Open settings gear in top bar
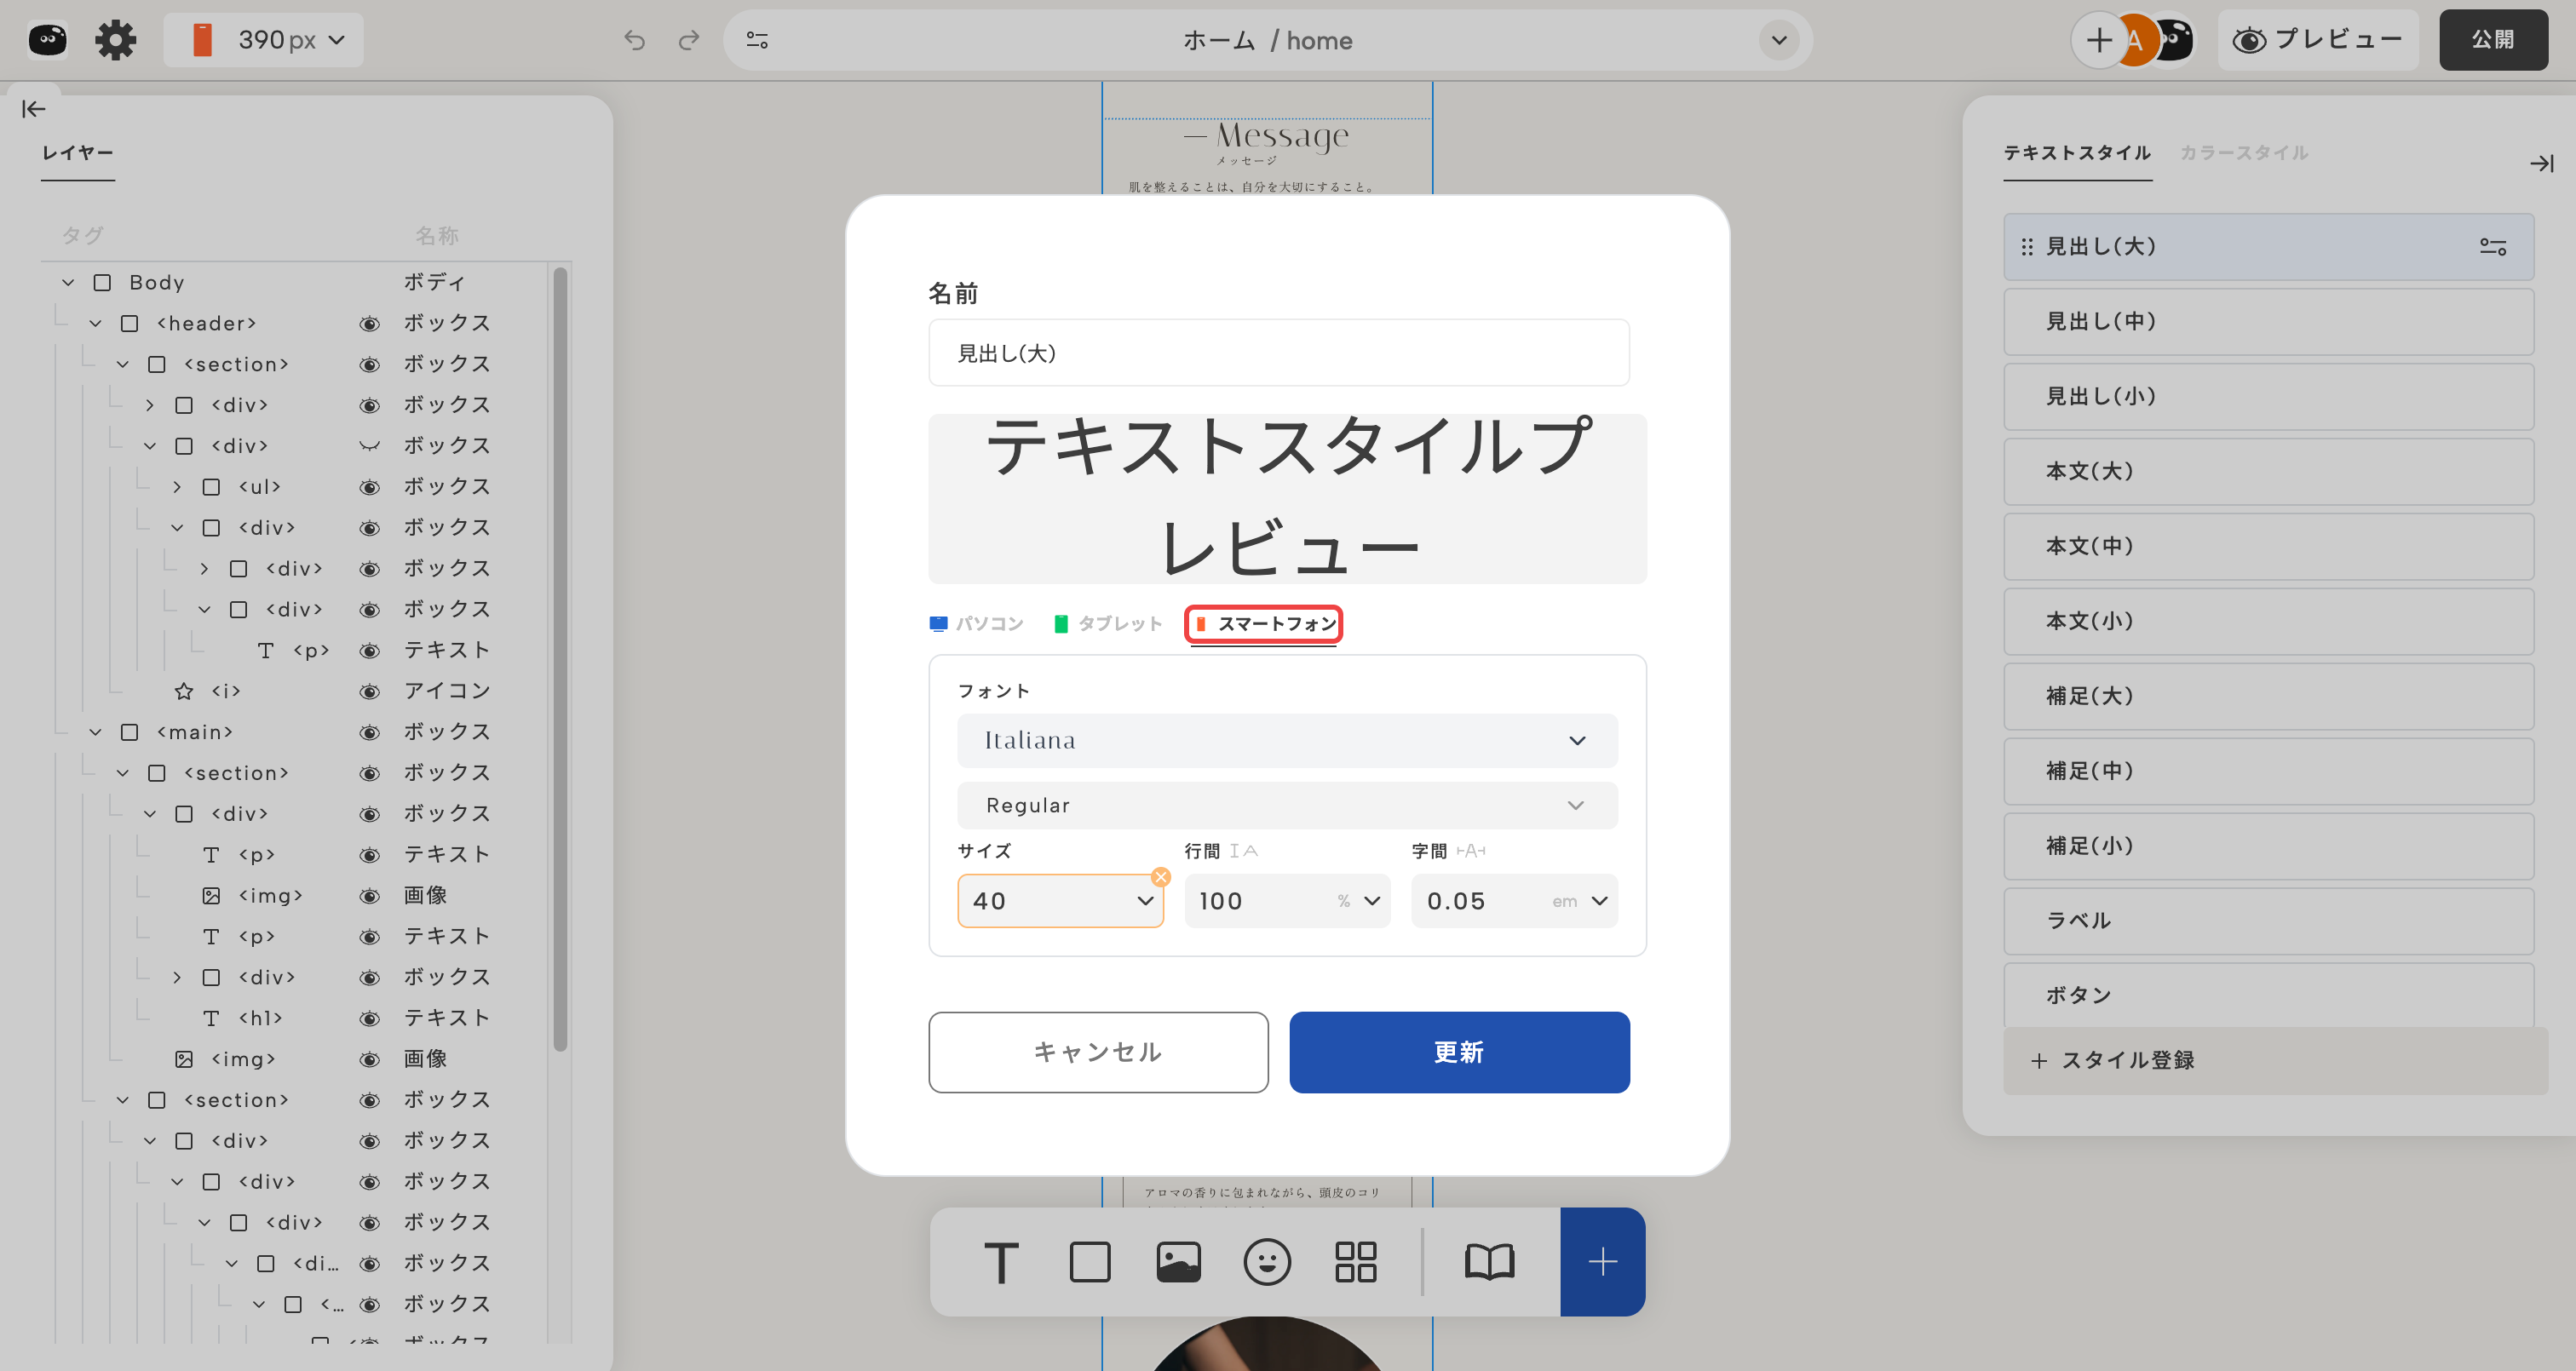This screenshot has width=2576, height=1371. coord(115,40)
